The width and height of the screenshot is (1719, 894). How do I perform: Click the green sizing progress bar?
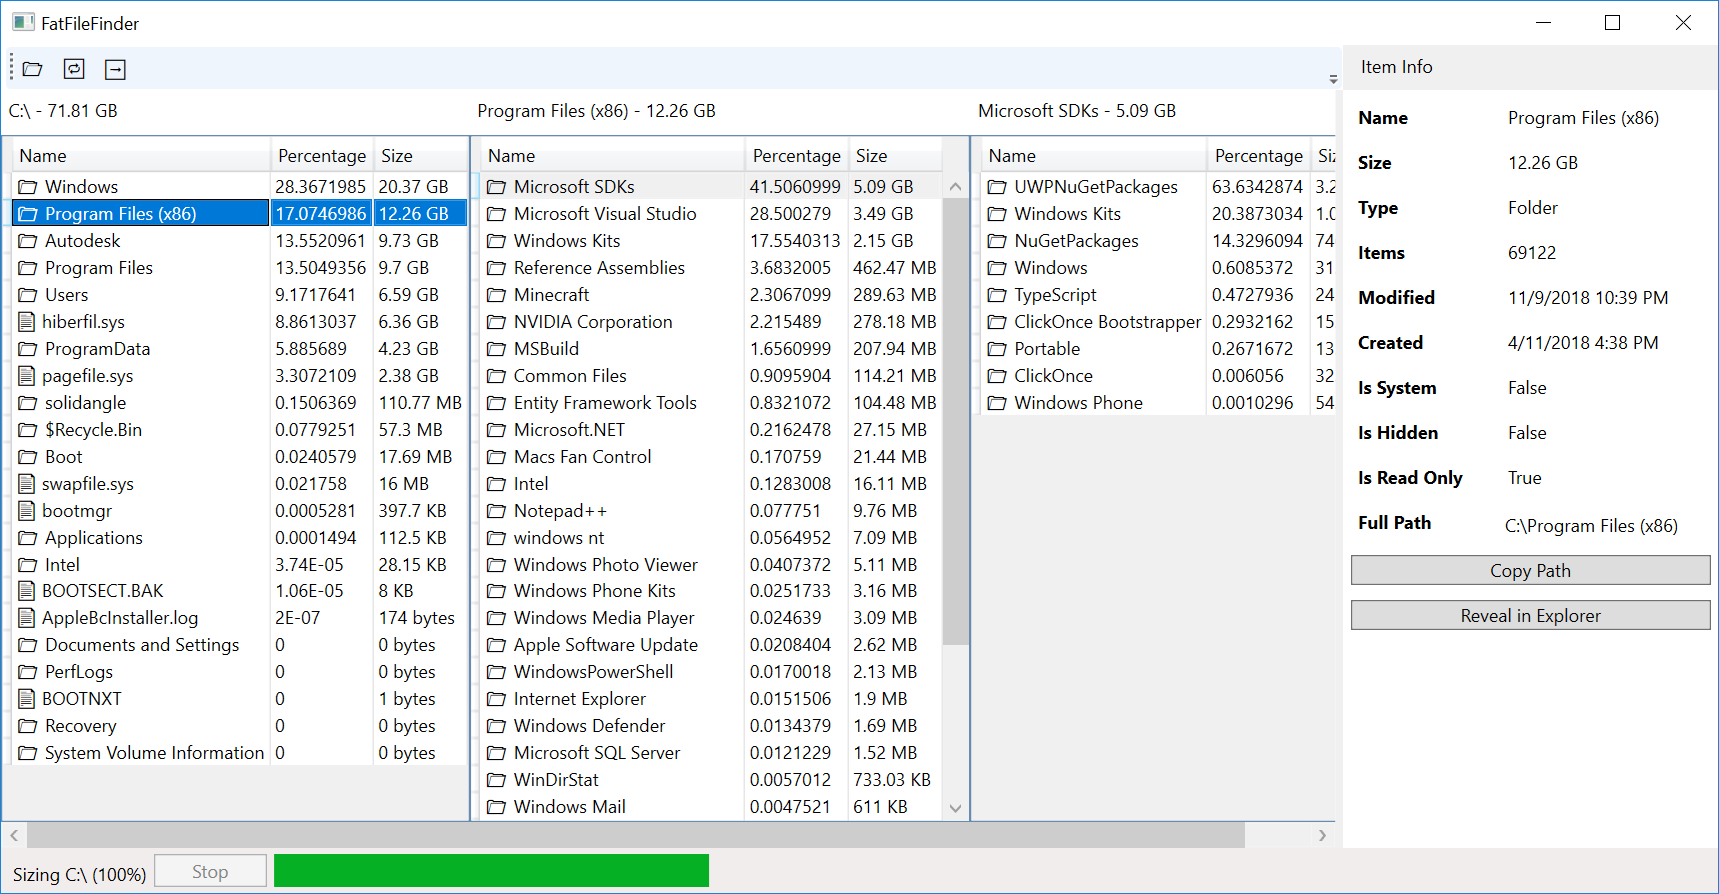[x=491, y=871]
